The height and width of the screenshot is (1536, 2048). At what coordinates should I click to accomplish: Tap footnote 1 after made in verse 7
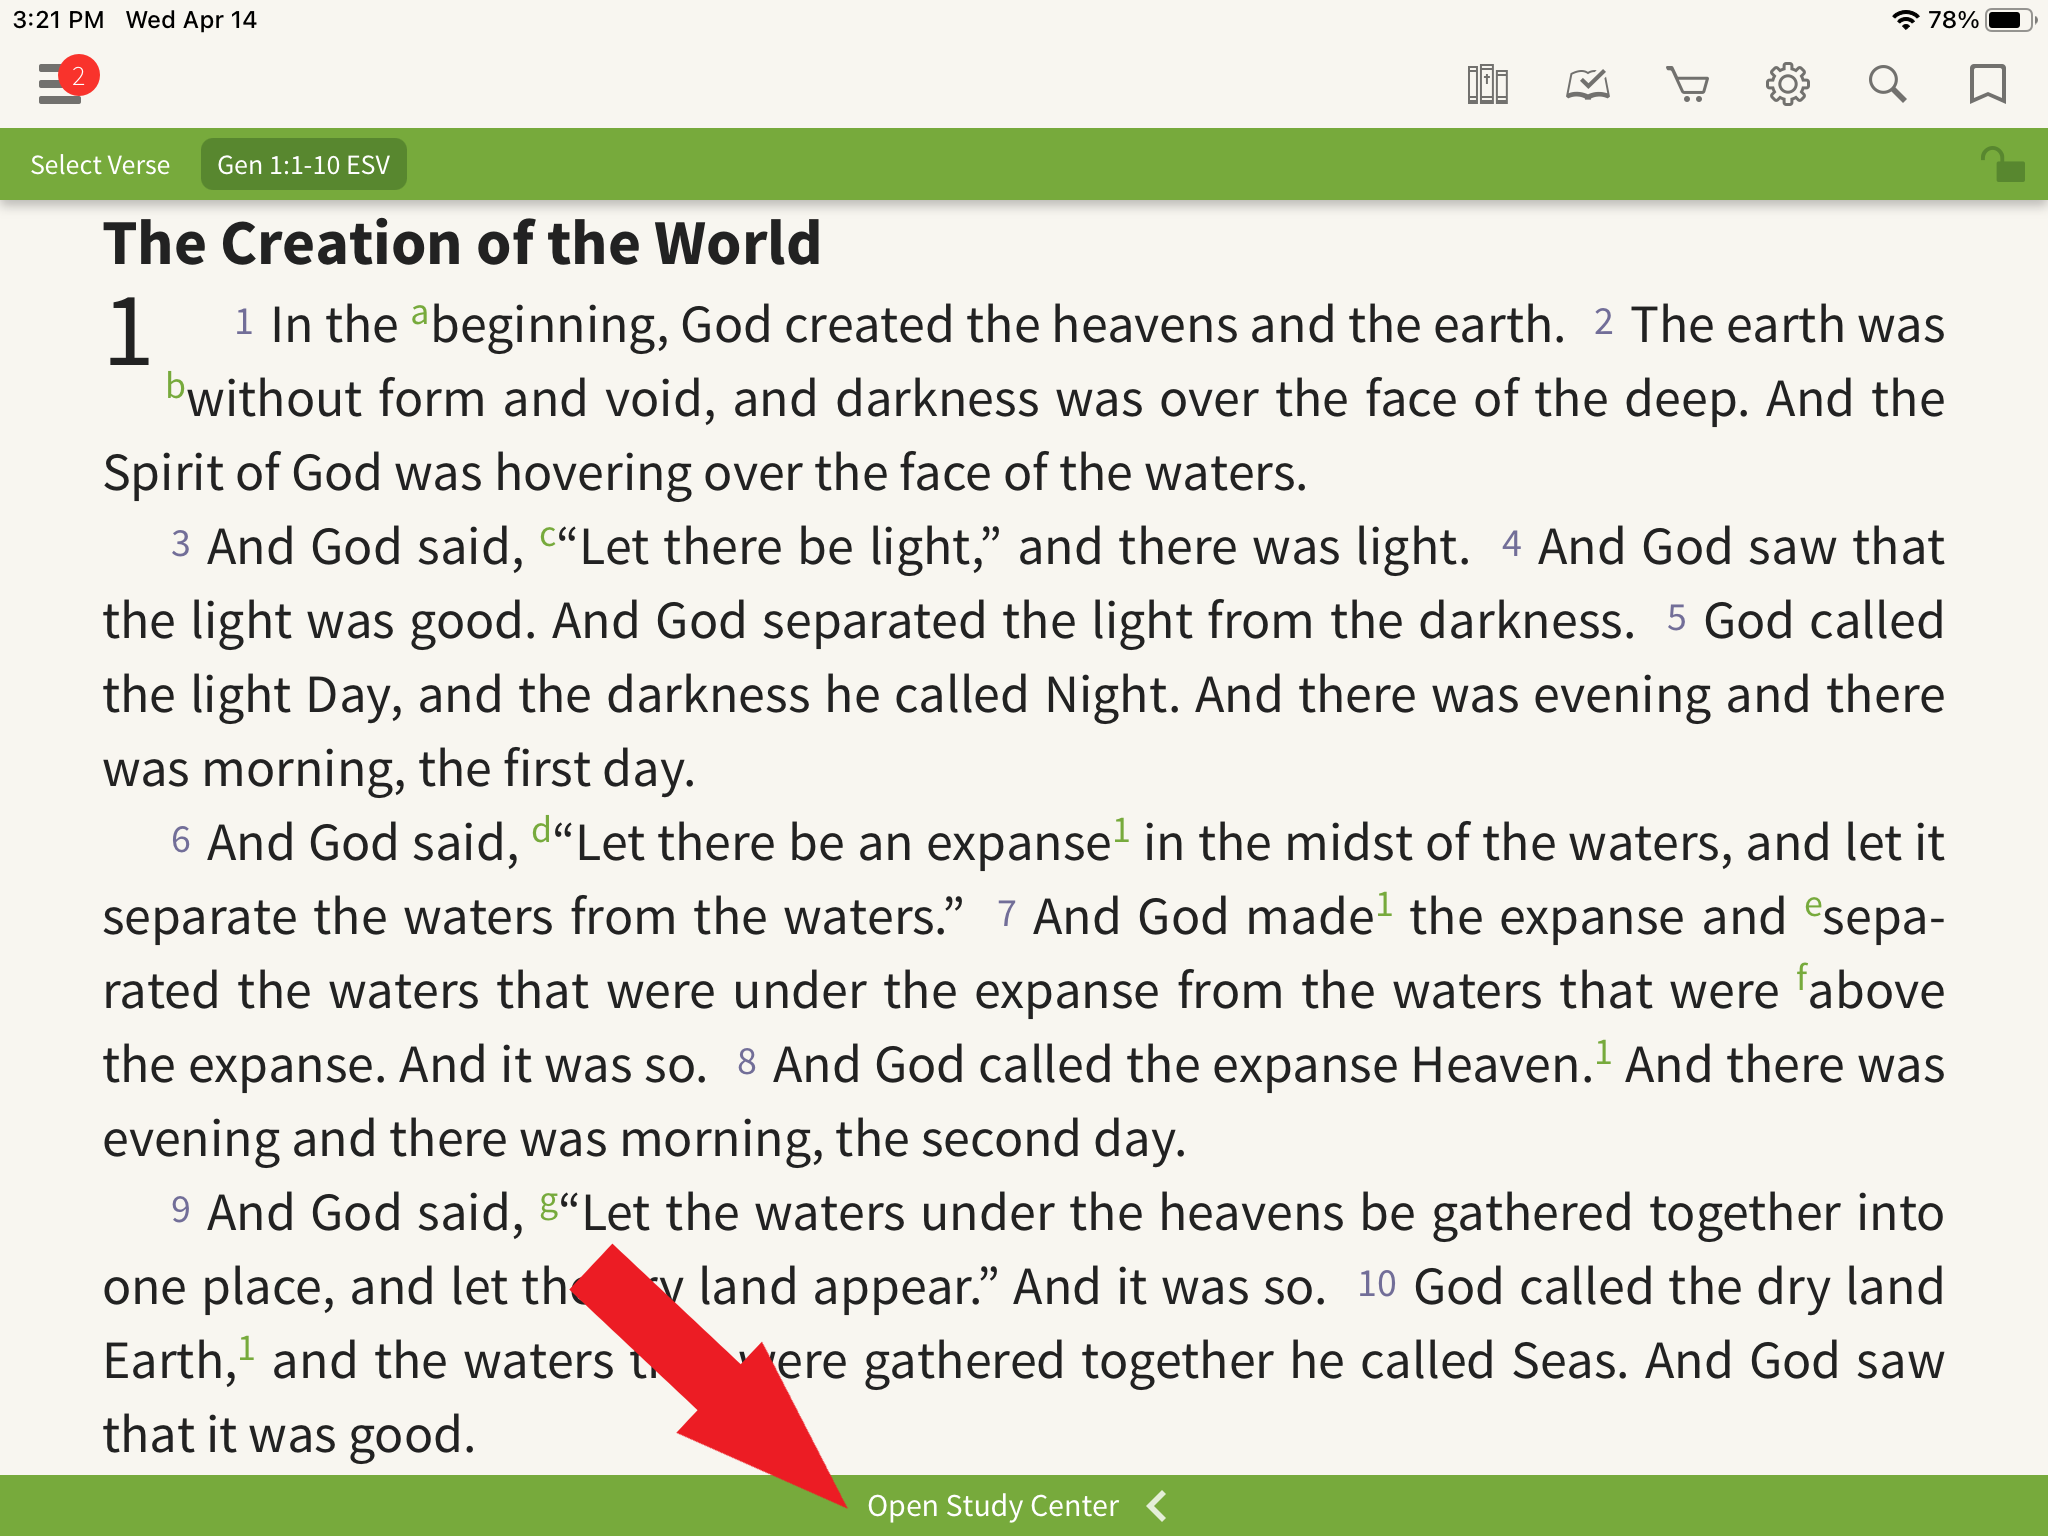[x=1384, y=904]
